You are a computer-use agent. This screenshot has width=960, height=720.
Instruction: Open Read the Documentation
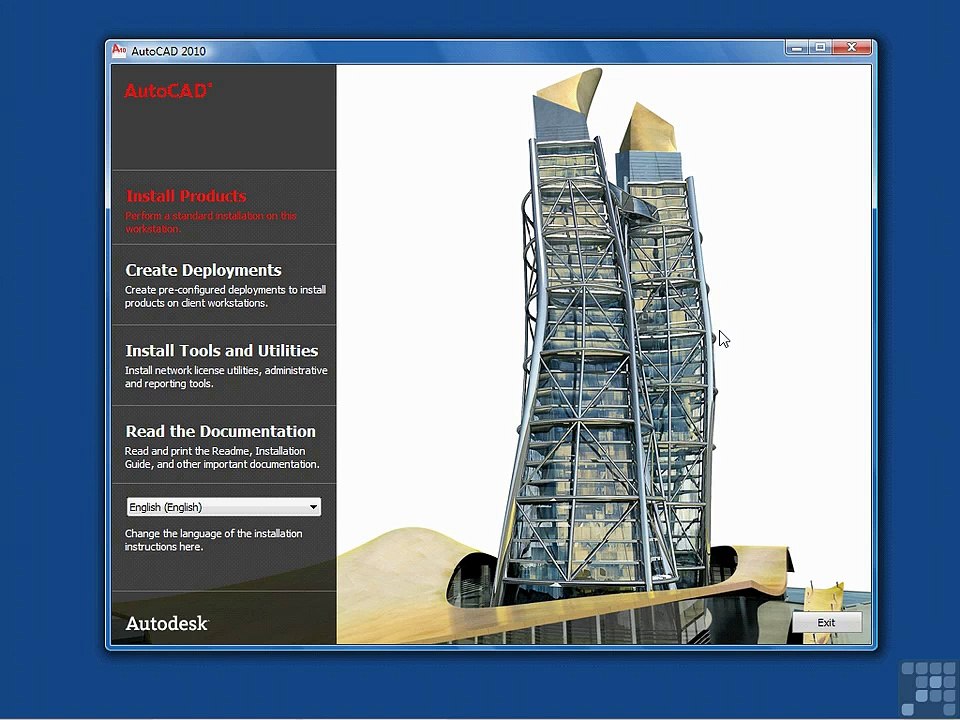tap(220, 431)
